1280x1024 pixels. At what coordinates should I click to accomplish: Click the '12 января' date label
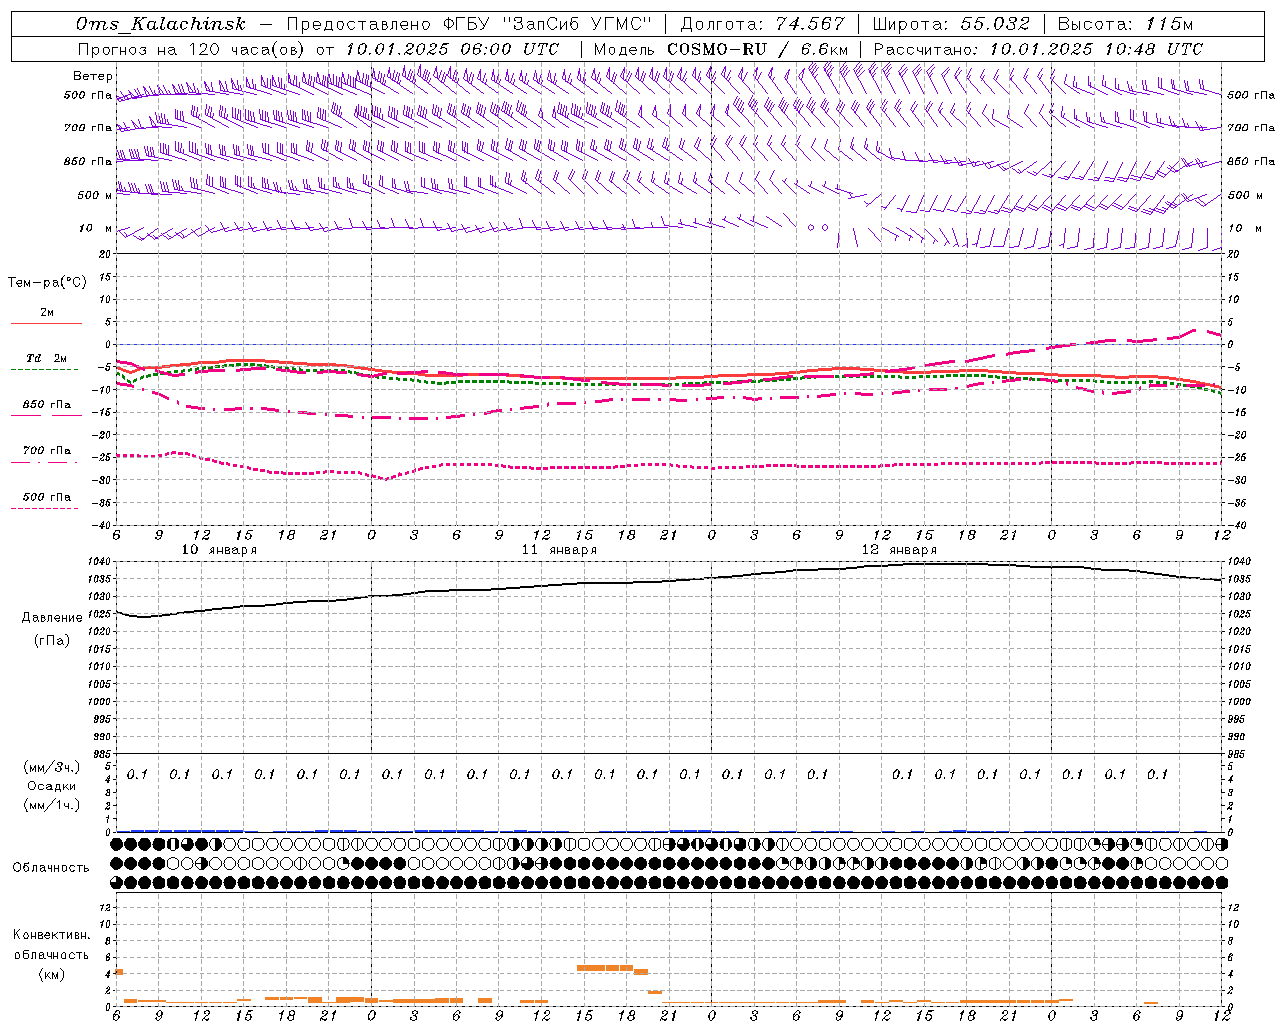[899, 549]
